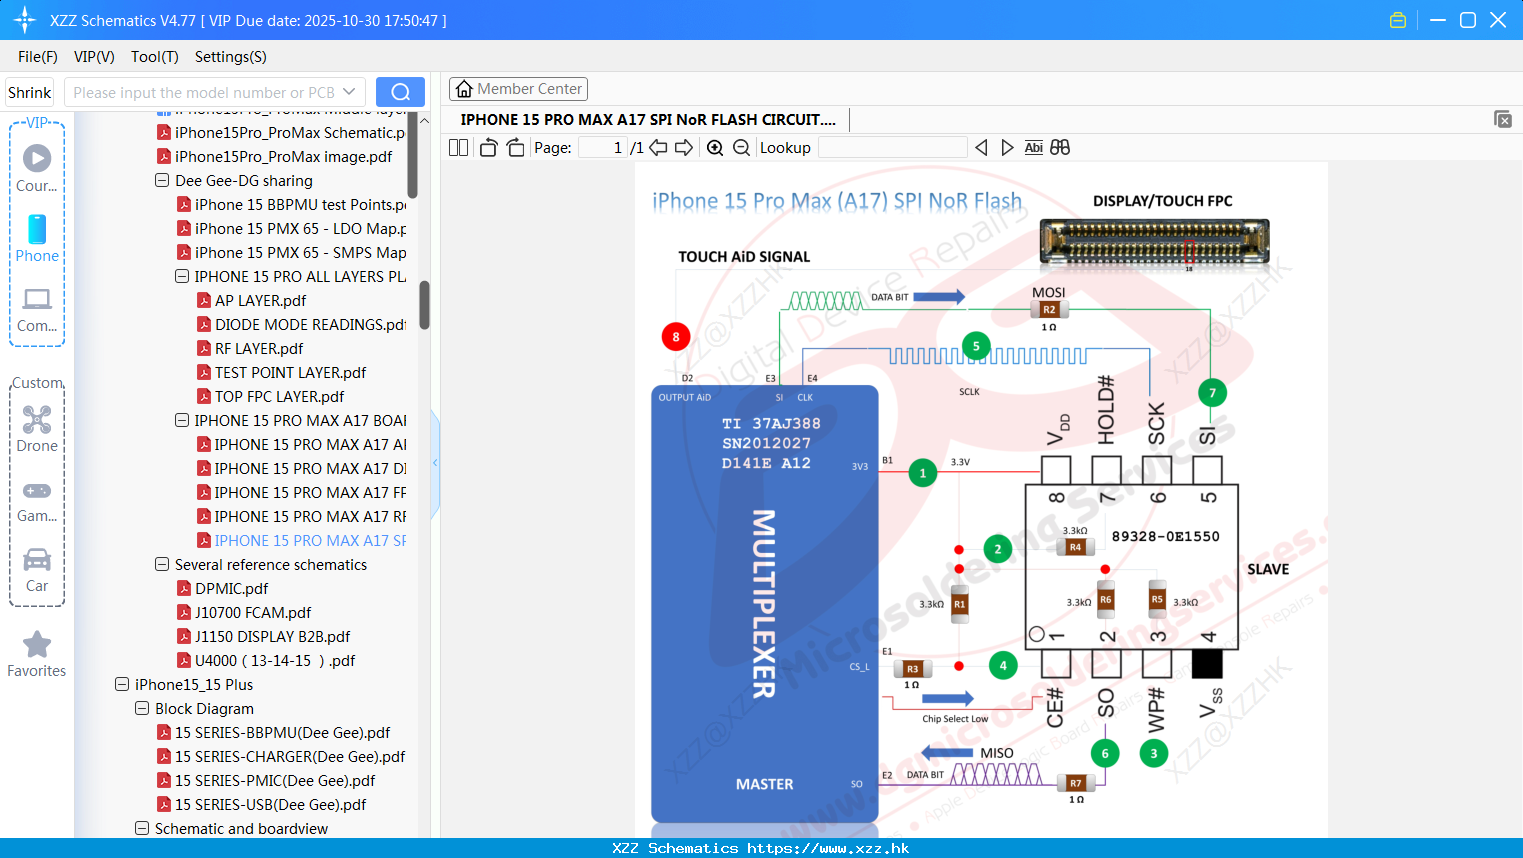Click the file tree vertical scrollbar
This screenshot has width=1523, height=858.
[424, 306]
